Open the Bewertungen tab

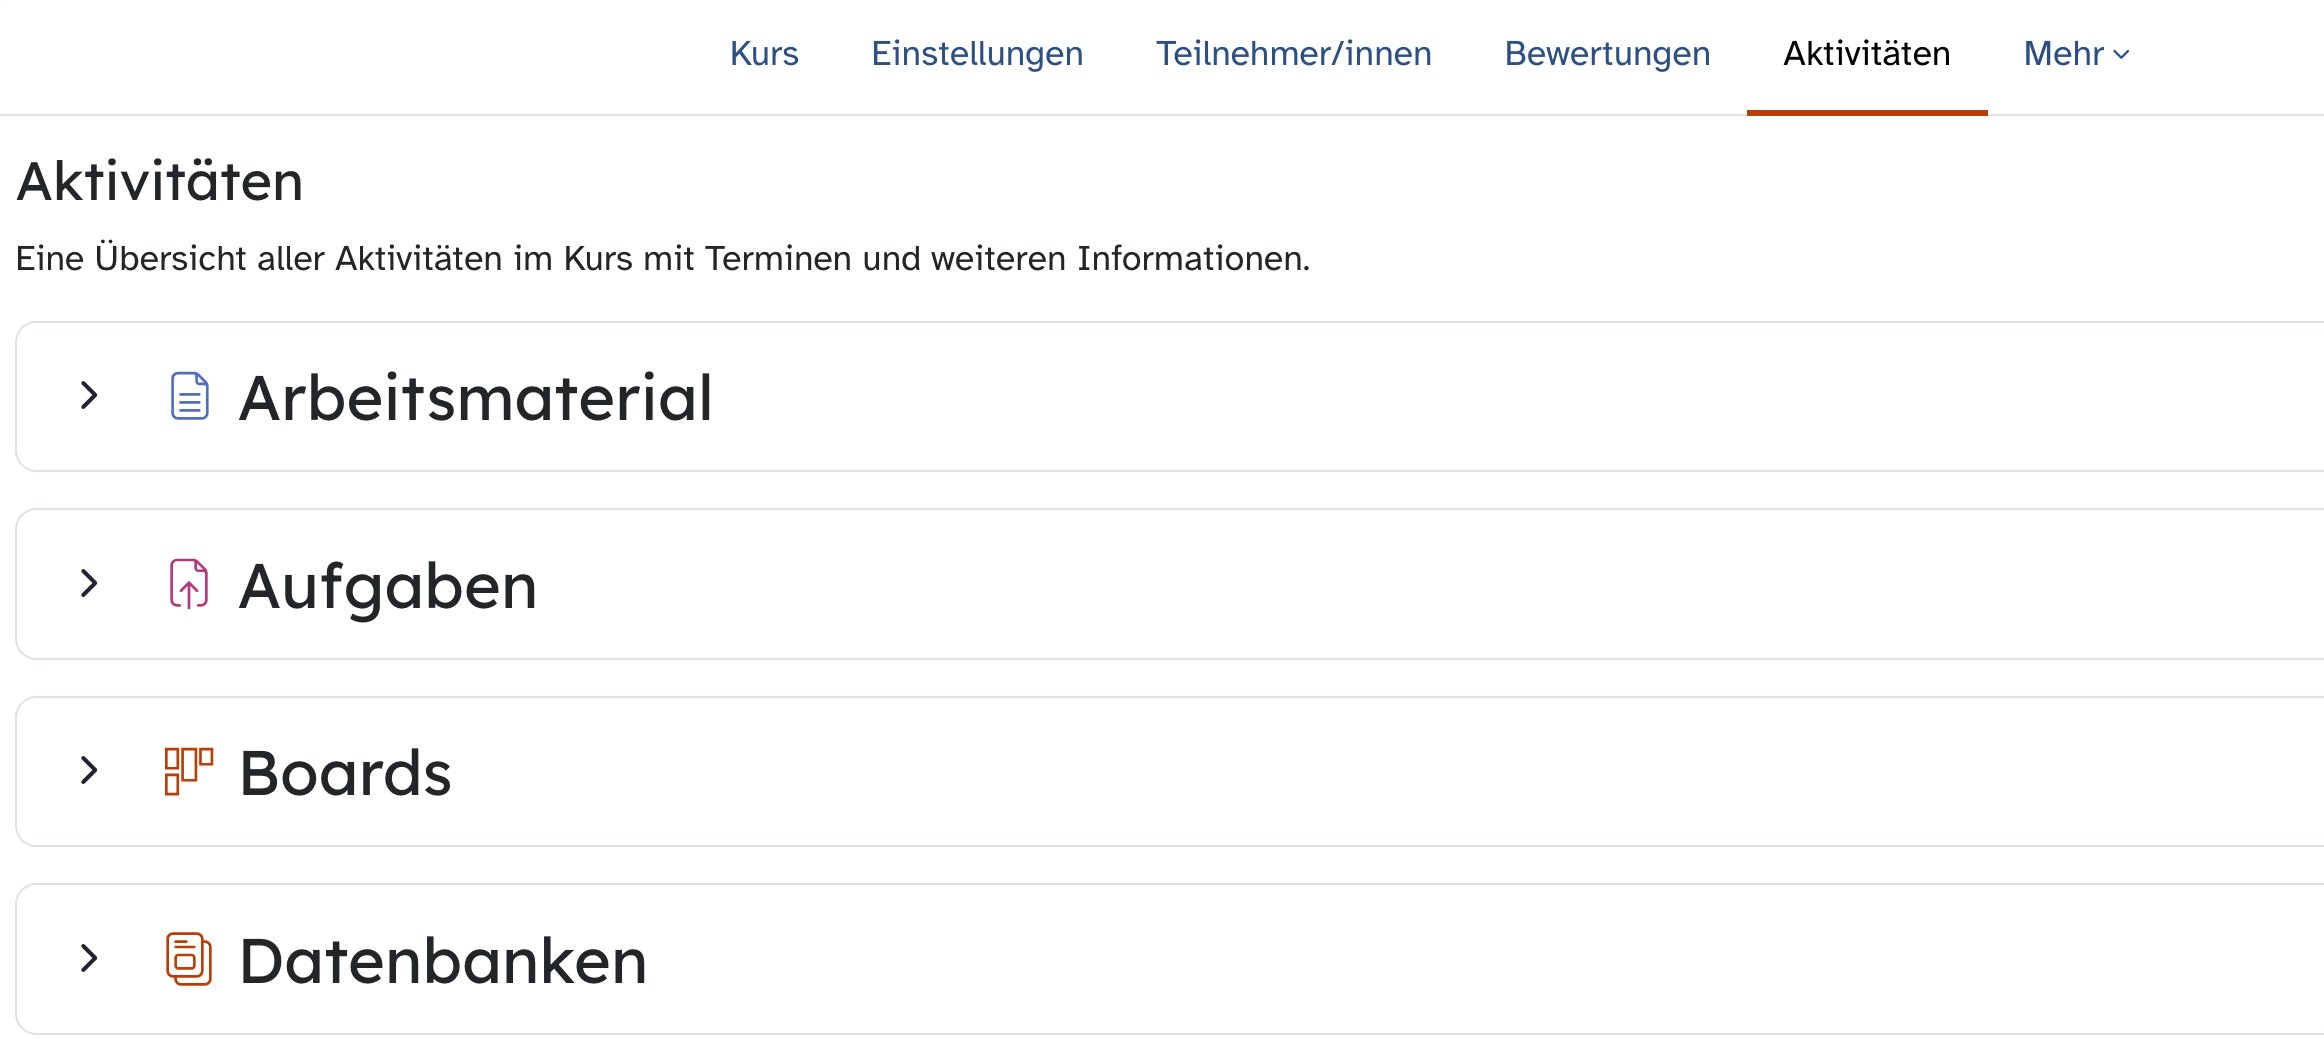(x=1607, y=54)
